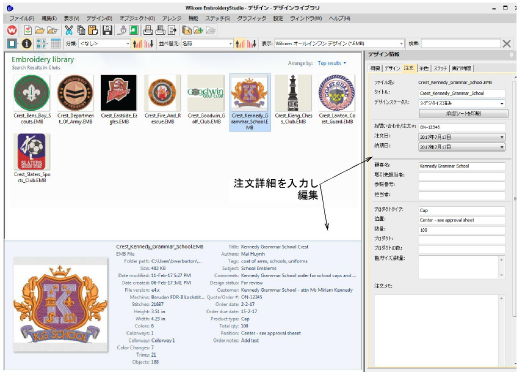Open the ウィンドウ menu
The image size is (517, 372).
coord(306,18)
